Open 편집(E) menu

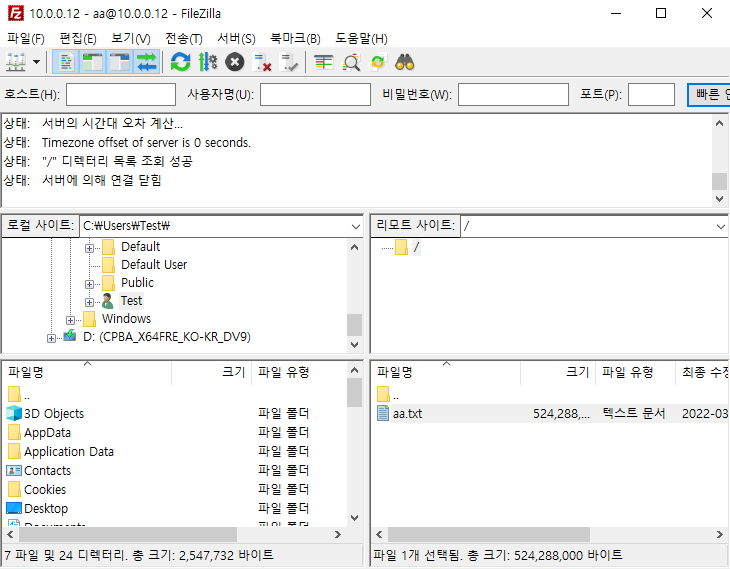[78, 38]
